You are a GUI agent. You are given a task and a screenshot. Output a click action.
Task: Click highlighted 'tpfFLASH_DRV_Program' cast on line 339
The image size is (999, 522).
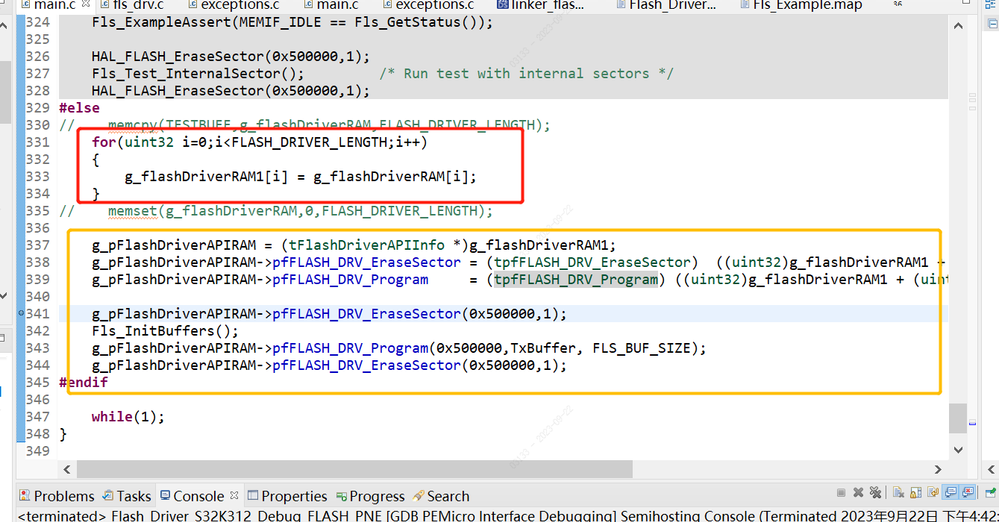tap(576, 279)
